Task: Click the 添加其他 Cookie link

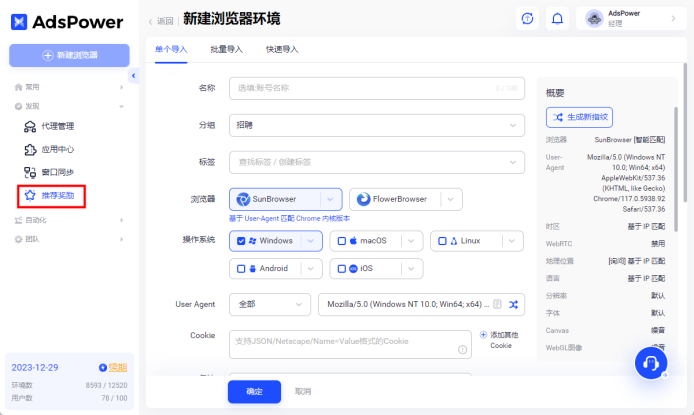Action: point(504,340)
